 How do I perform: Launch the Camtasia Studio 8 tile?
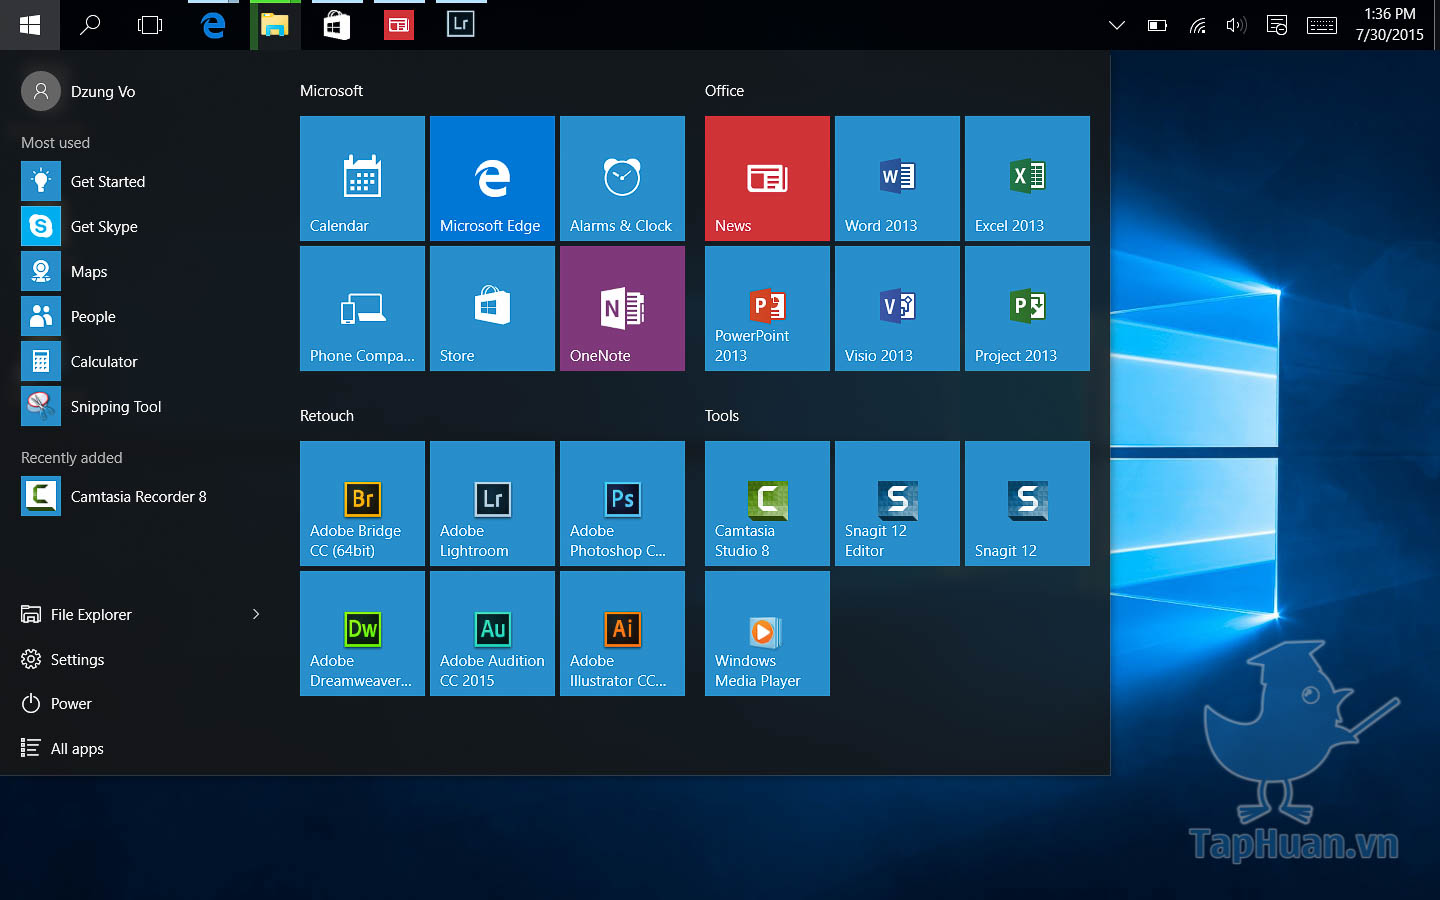(x=767, y=503)
